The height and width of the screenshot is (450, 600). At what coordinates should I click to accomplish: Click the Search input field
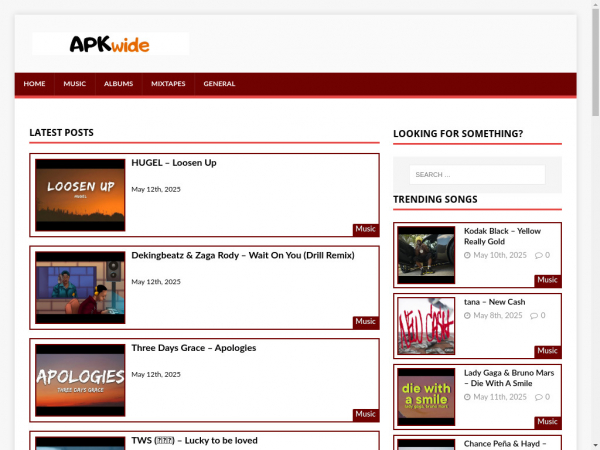pos(477,174)
